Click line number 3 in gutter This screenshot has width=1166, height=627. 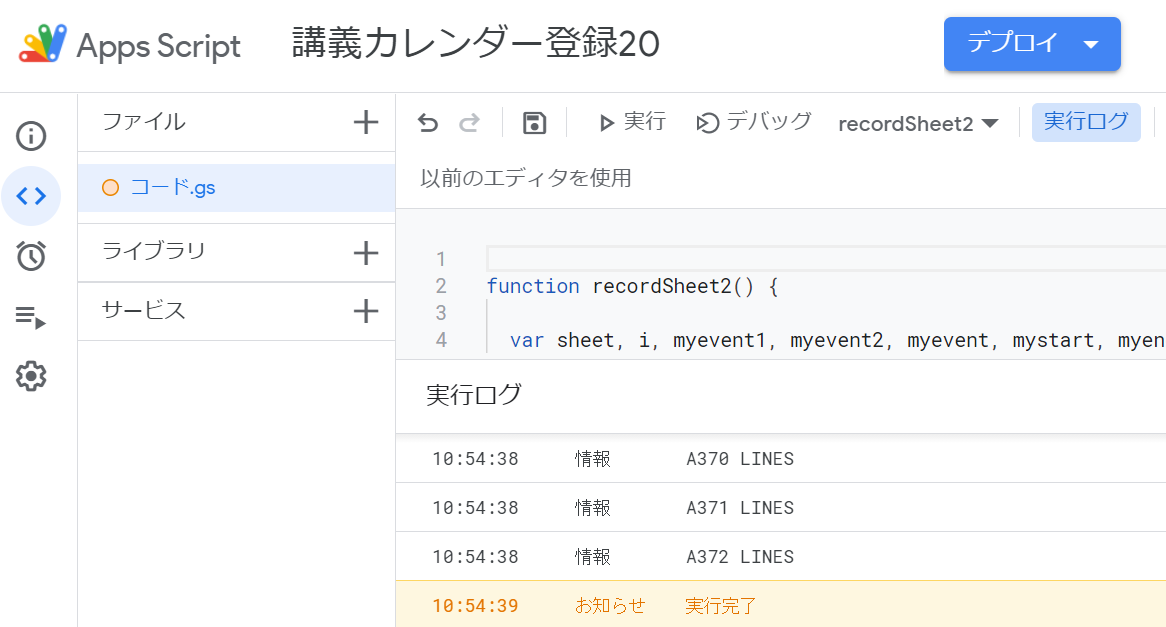[441, 313]
